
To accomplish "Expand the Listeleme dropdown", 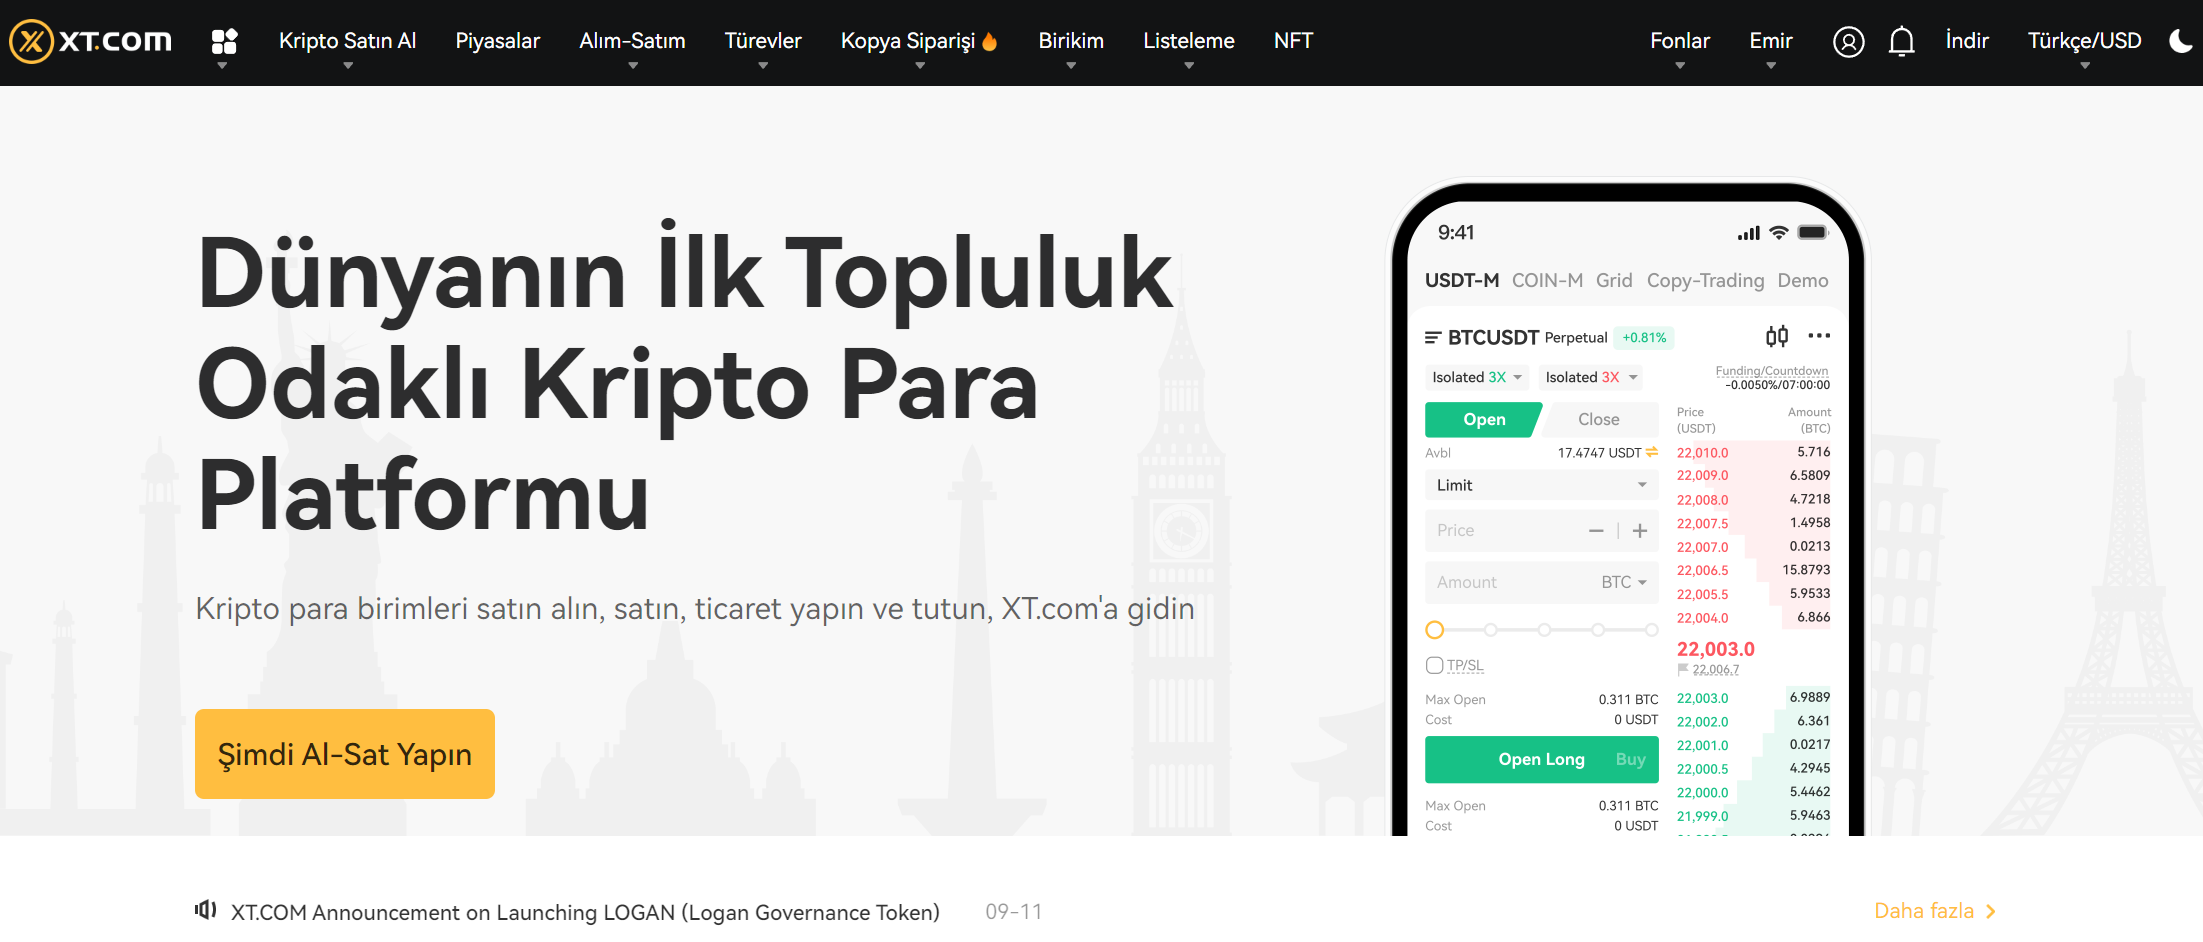I will 1189,41.
